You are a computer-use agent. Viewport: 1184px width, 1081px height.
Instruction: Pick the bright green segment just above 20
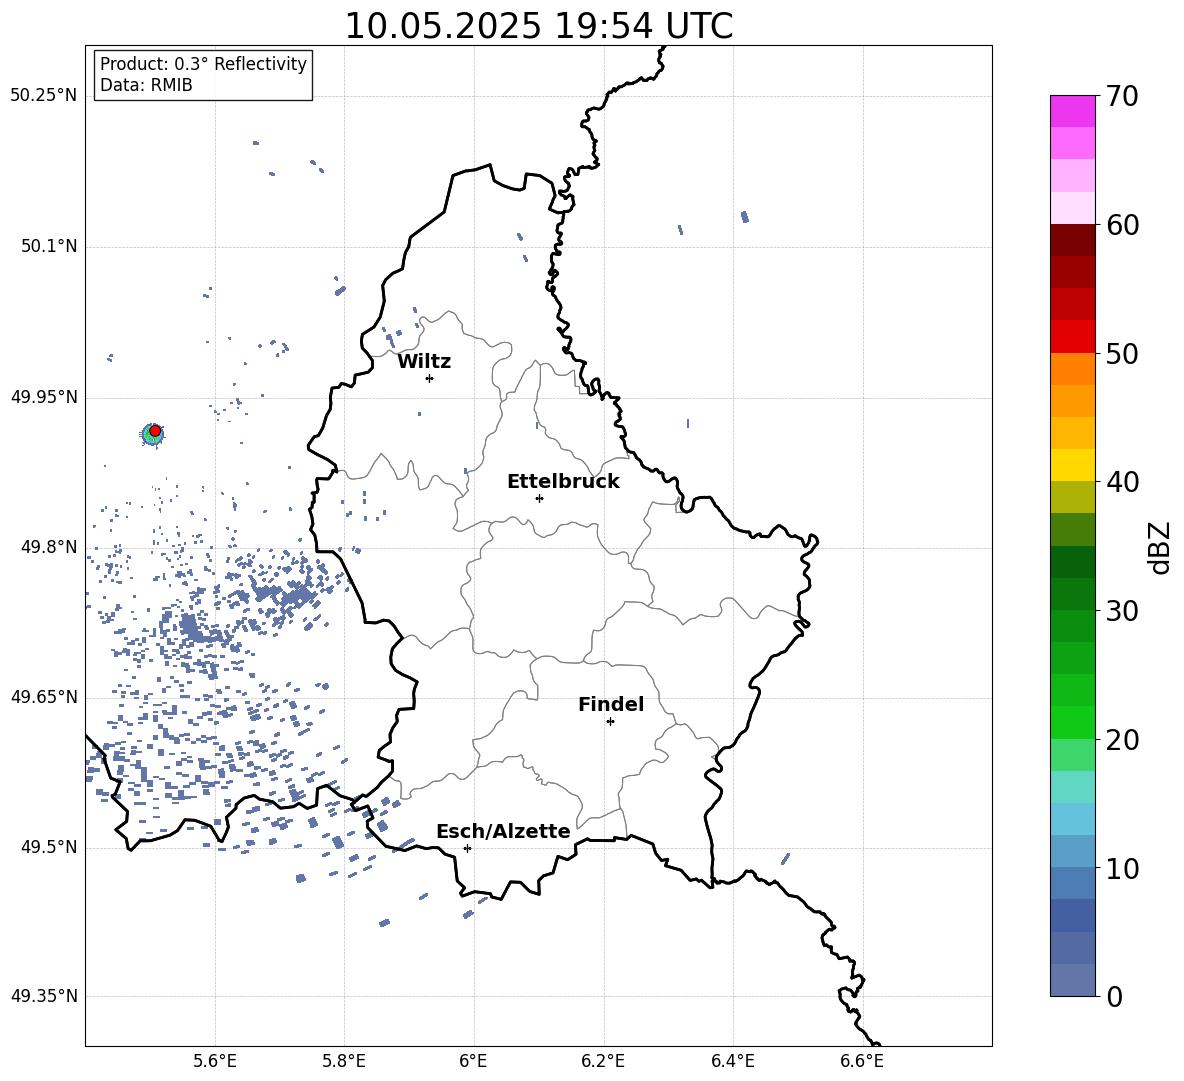click(x=1073, y=722)
